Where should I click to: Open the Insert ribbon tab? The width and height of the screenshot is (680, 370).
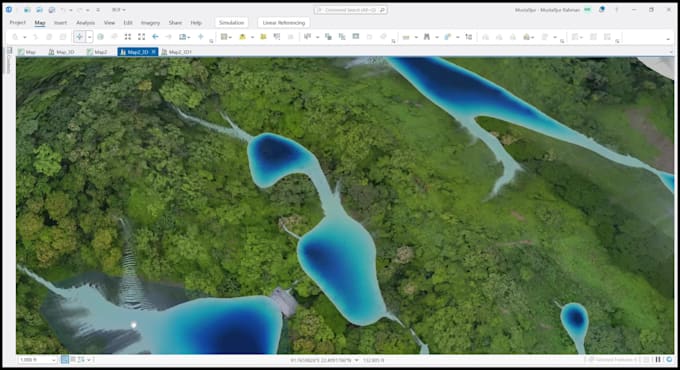(x=60, y=23)
